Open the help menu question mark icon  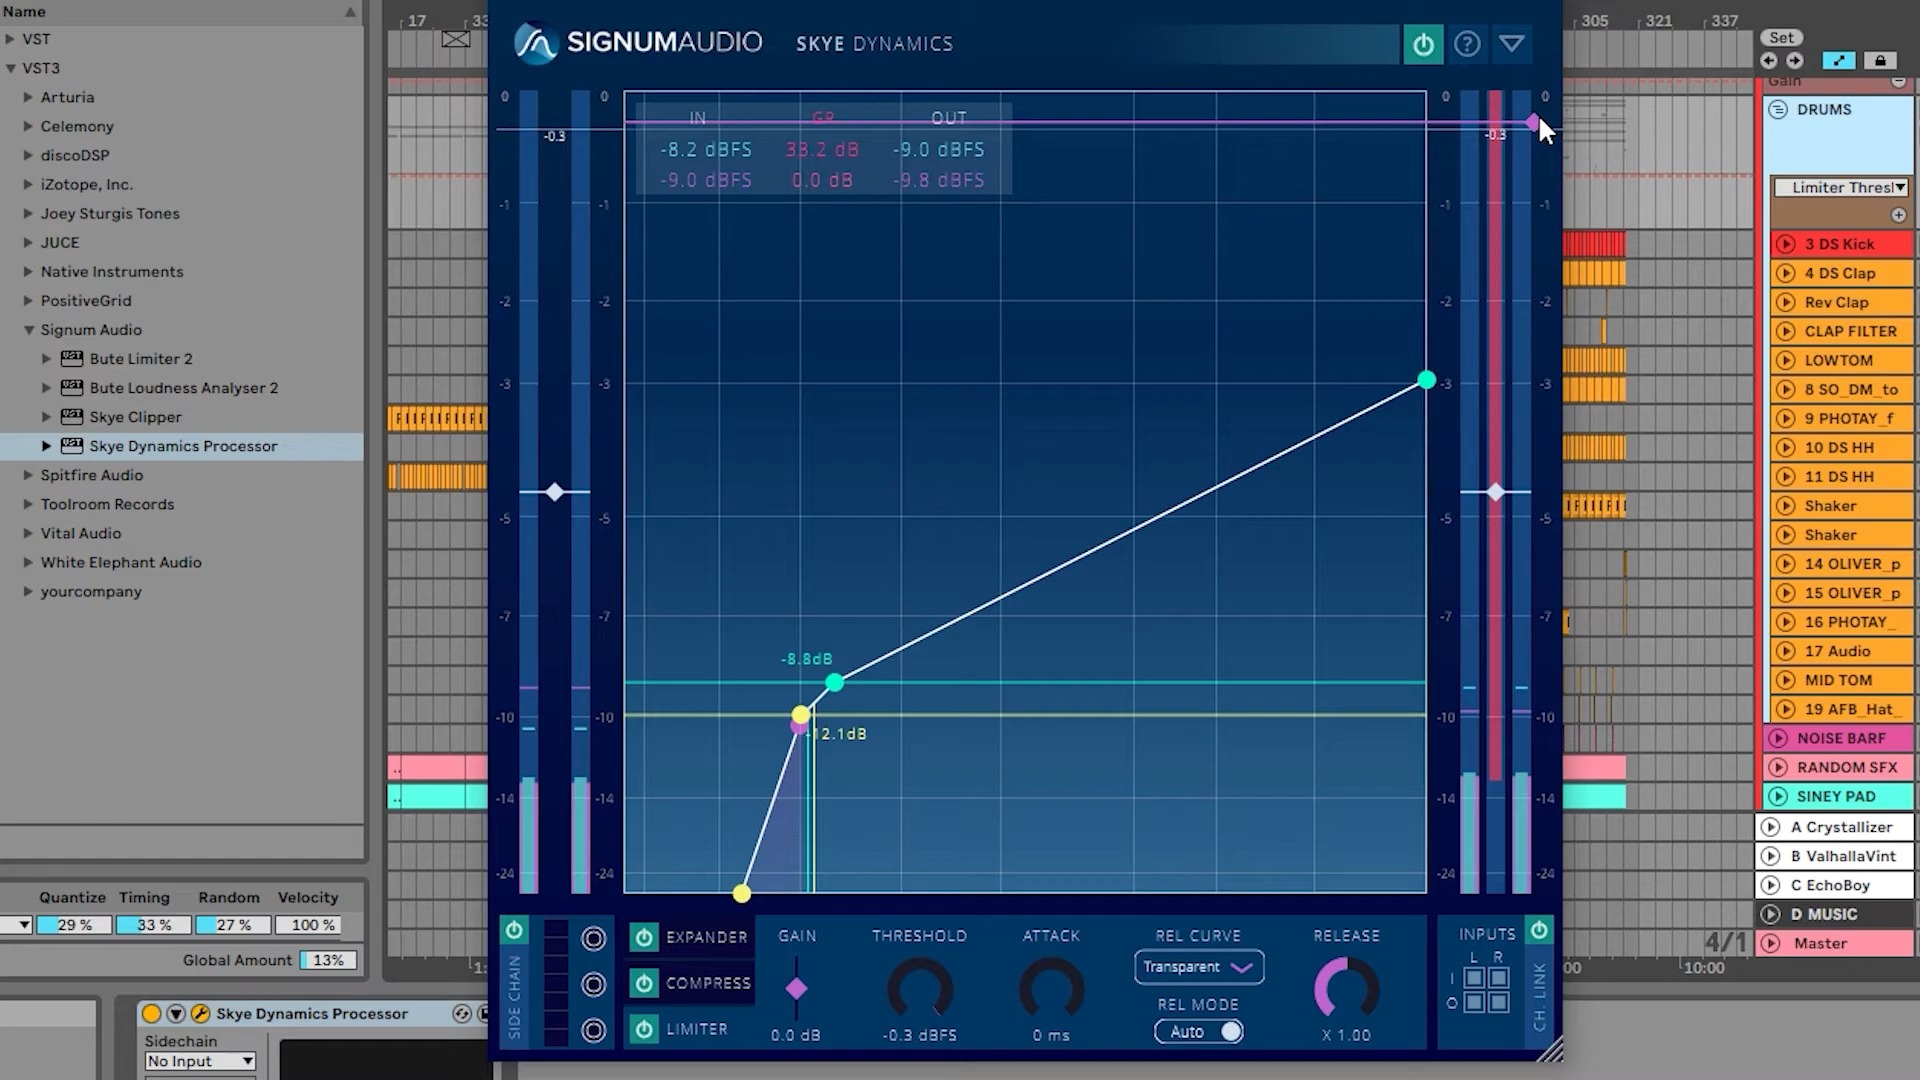[x=1466, y=44]
